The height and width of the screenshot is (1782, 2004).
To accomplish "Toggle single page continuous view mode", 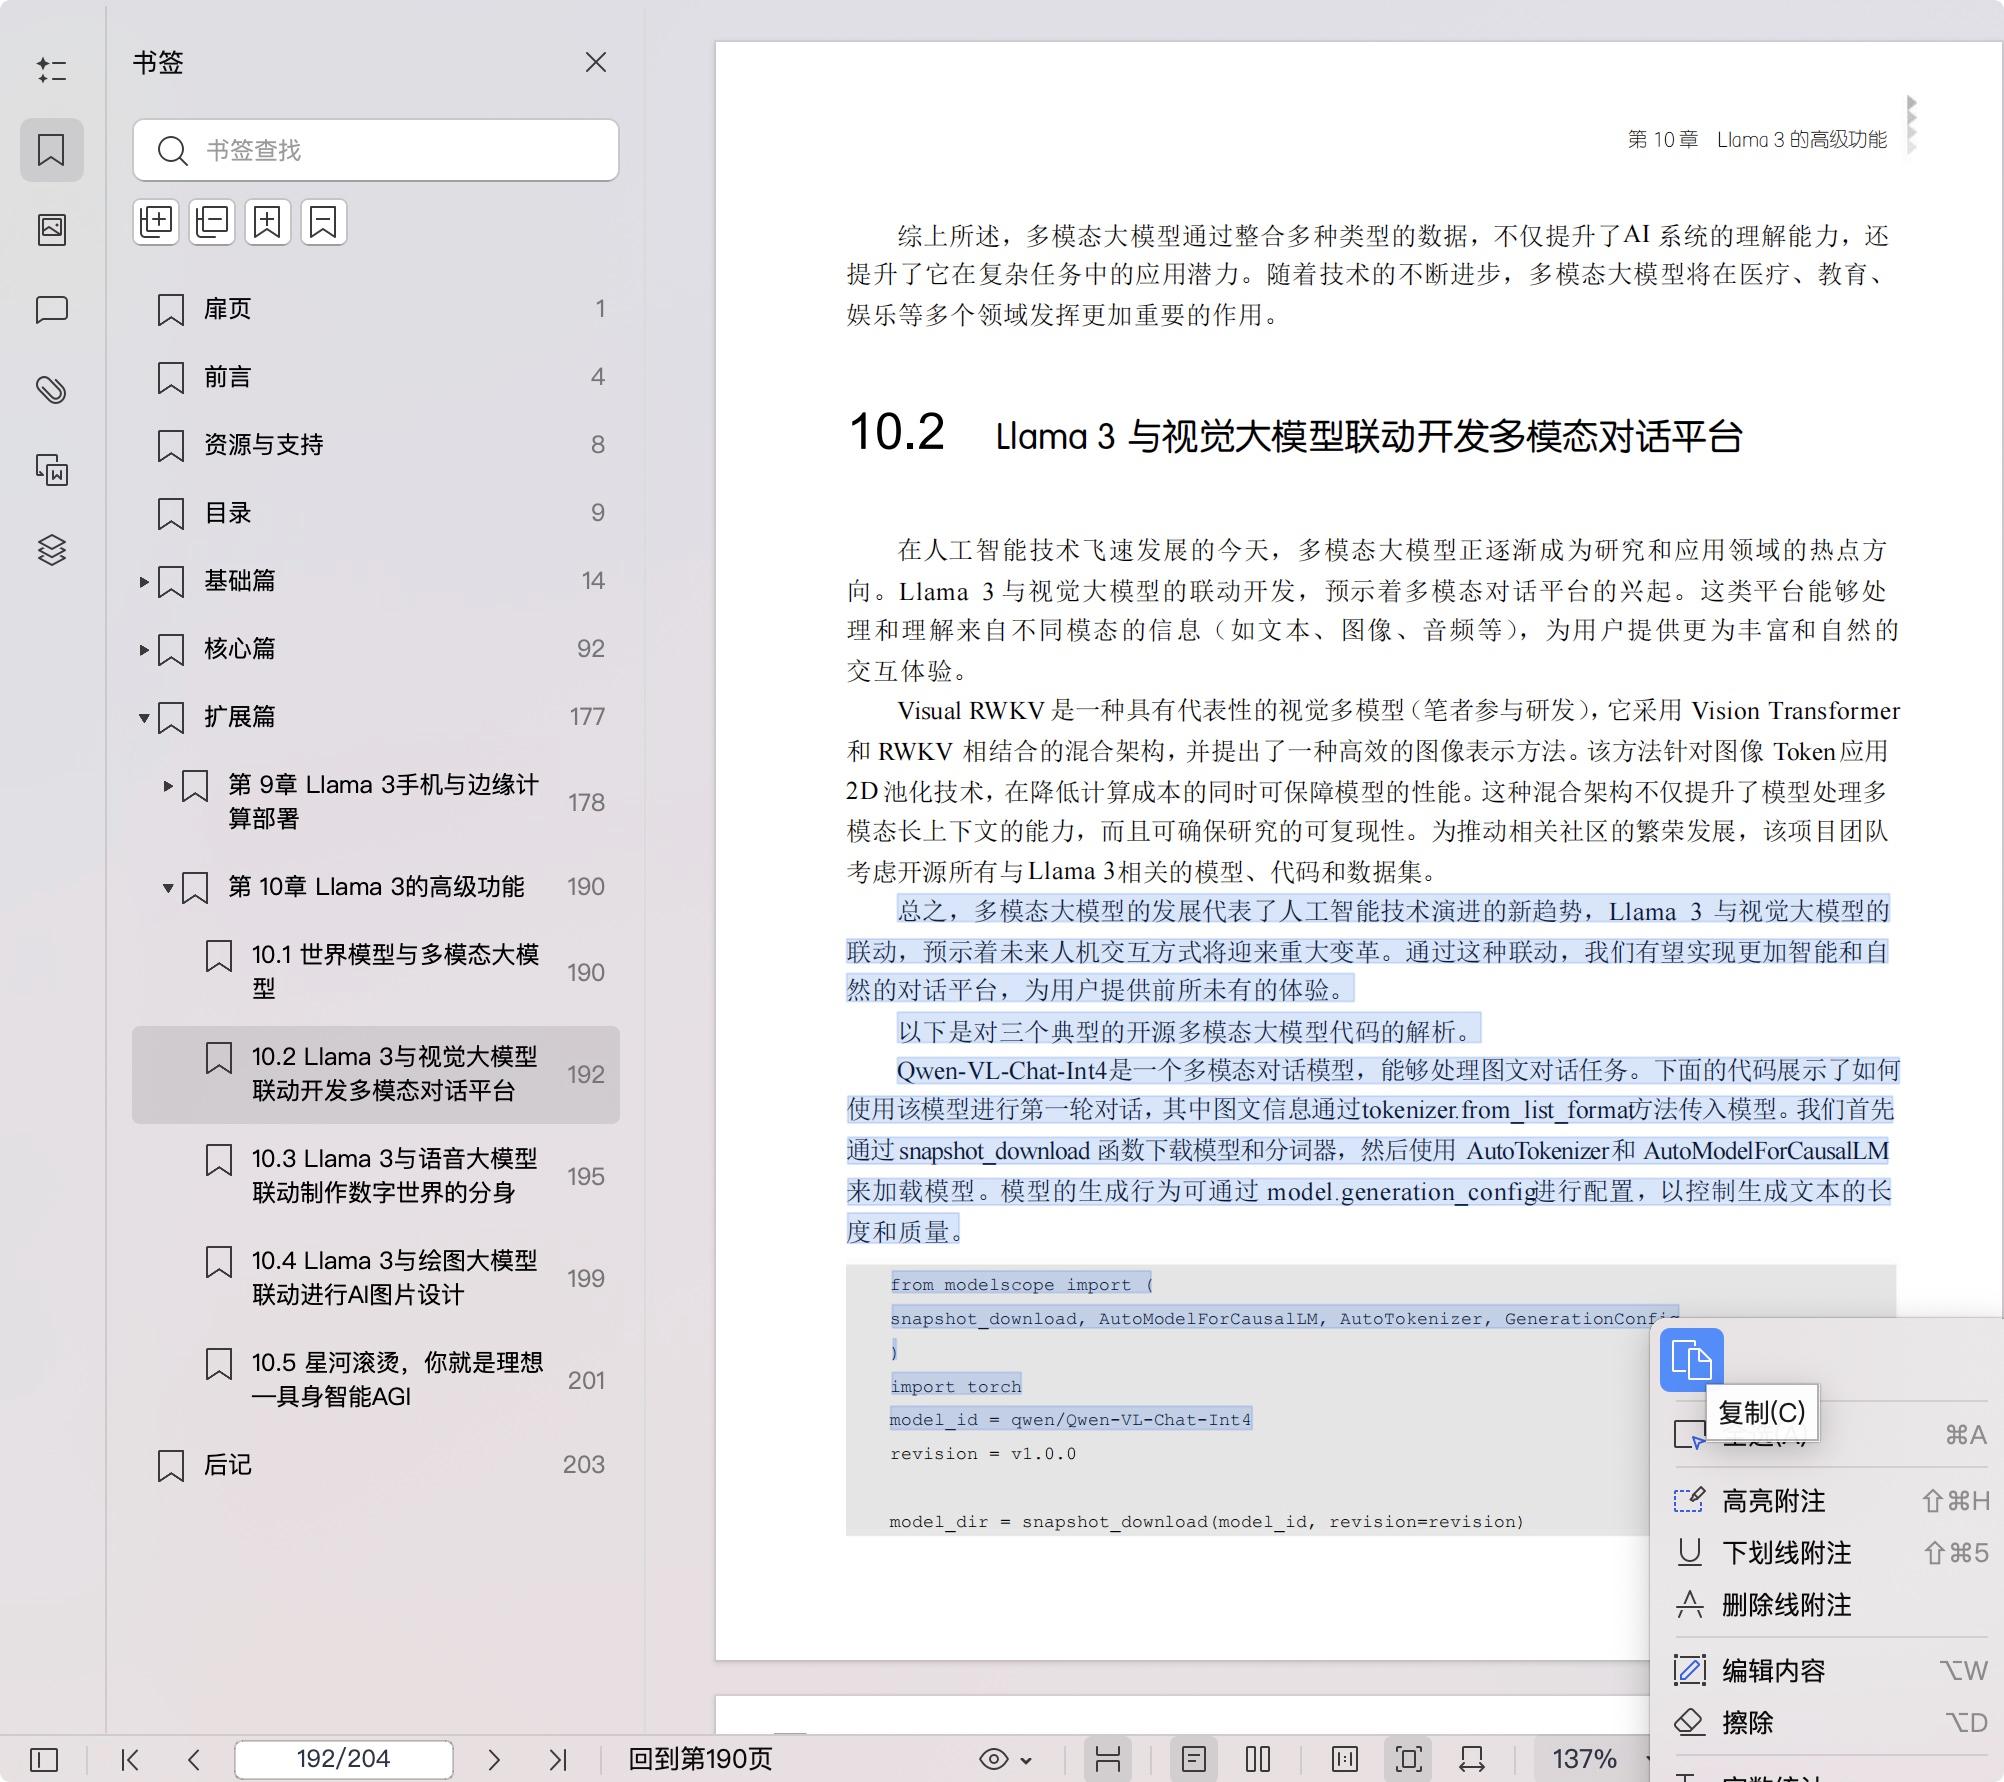I will (1195, 1758).
